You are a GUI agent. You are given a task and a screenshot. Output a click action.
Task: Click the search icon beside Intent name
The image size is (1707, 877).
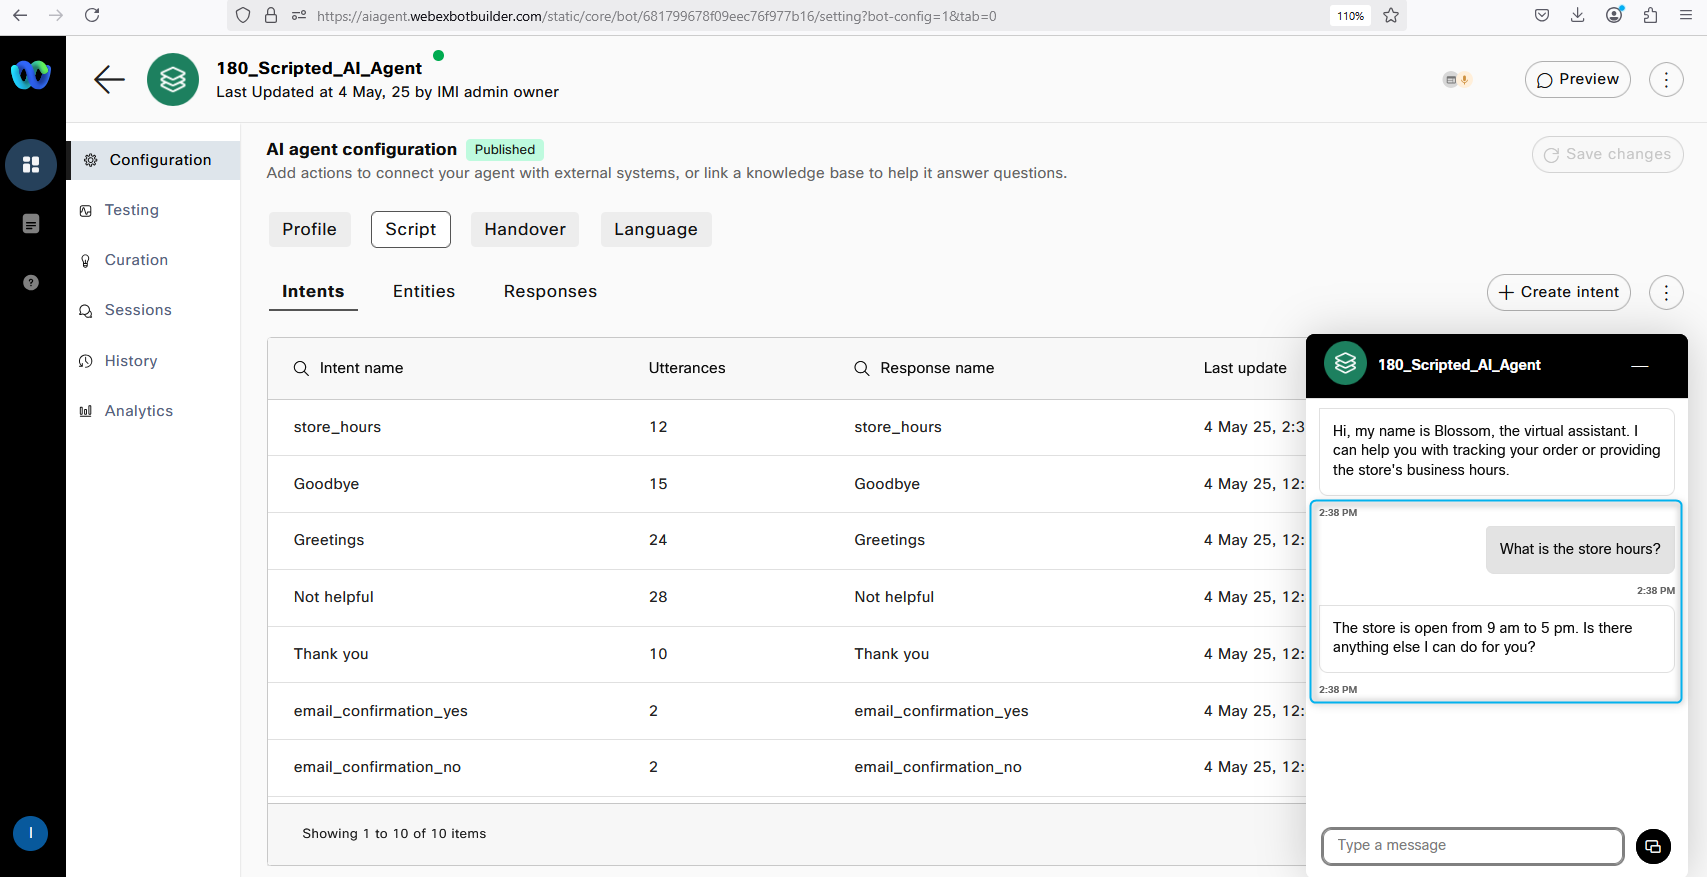tap(301, 368)
